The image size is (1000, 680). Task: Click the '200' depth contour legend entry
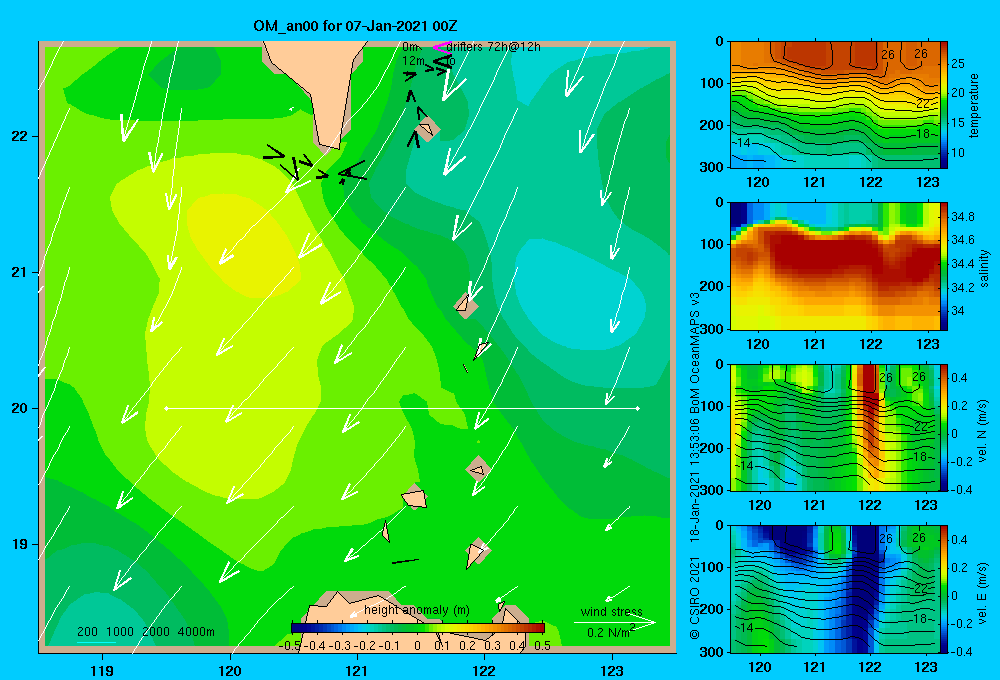pos(87,632)
